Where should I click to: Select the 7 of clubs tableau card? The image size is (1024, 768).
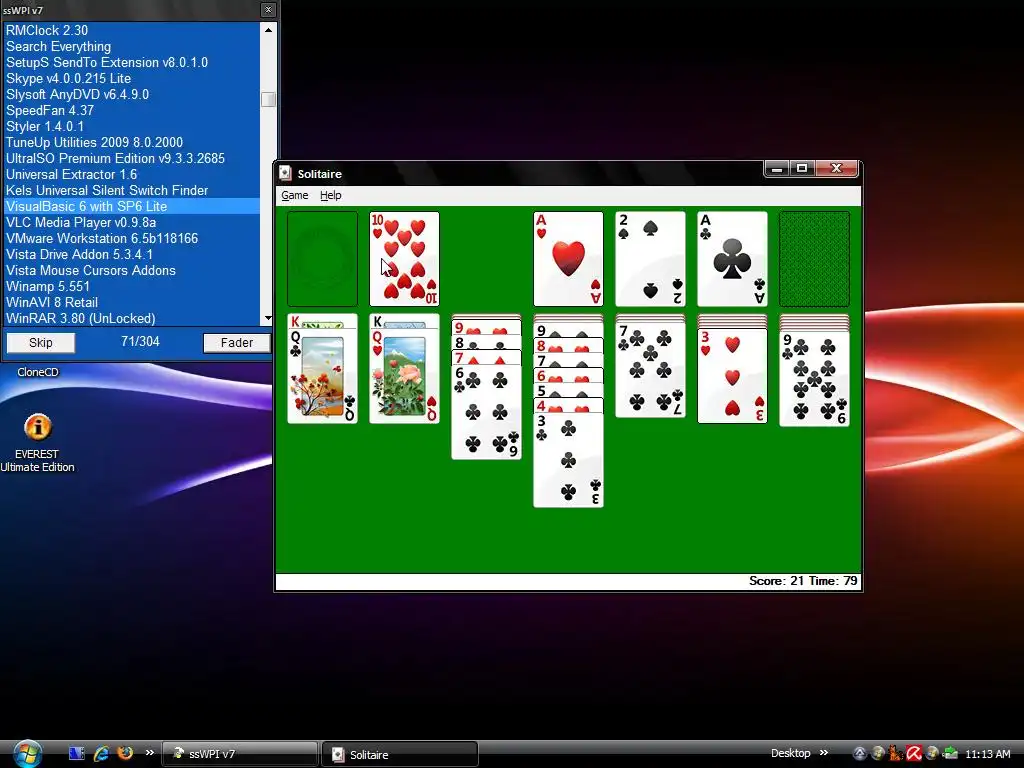pyautogui.click(x=650, y=370)
